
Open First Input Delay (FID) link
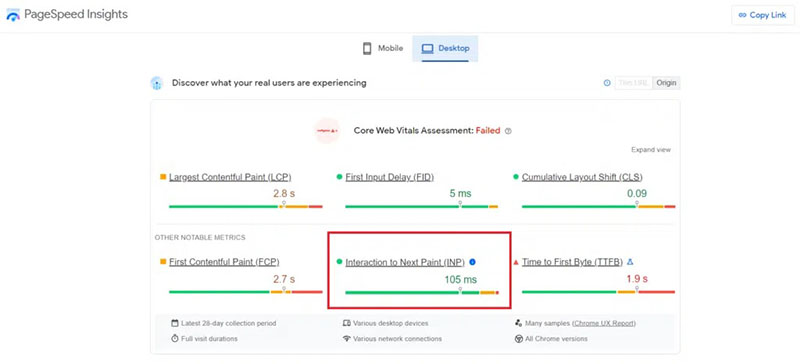click(x=389, y=177)
